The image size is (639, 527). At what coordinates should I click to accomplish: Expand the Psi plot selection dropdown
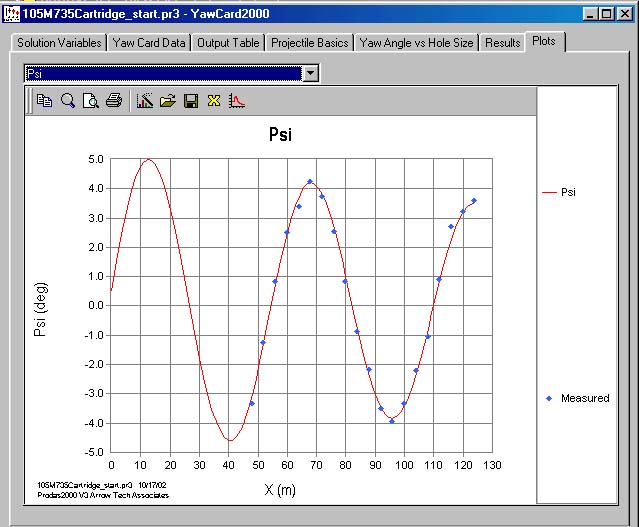pyautogui.click(x=310, y=74)
